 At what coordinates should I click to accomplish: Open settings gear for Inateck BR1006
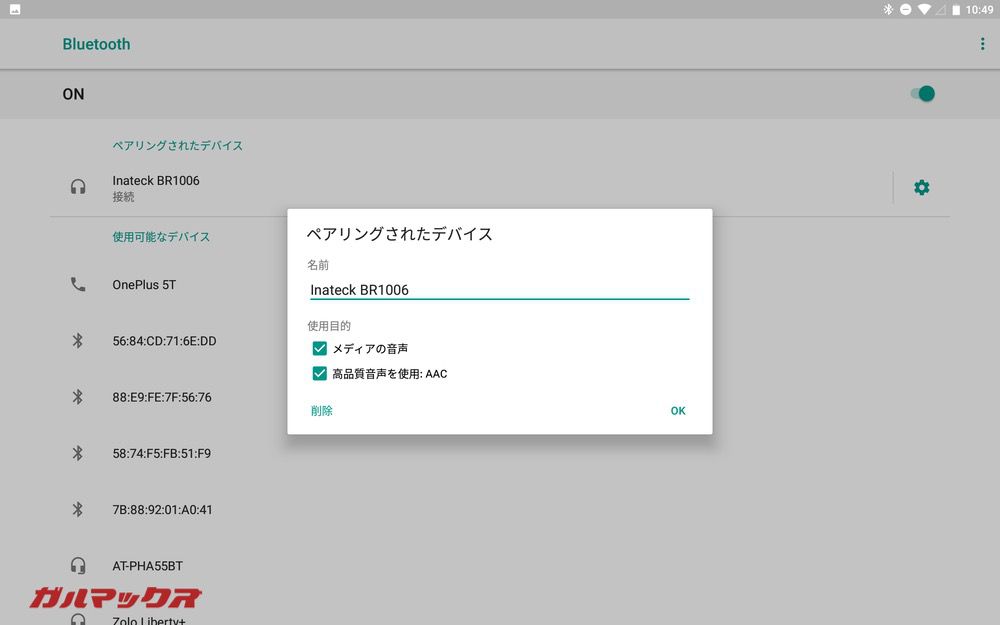(921, 187)
